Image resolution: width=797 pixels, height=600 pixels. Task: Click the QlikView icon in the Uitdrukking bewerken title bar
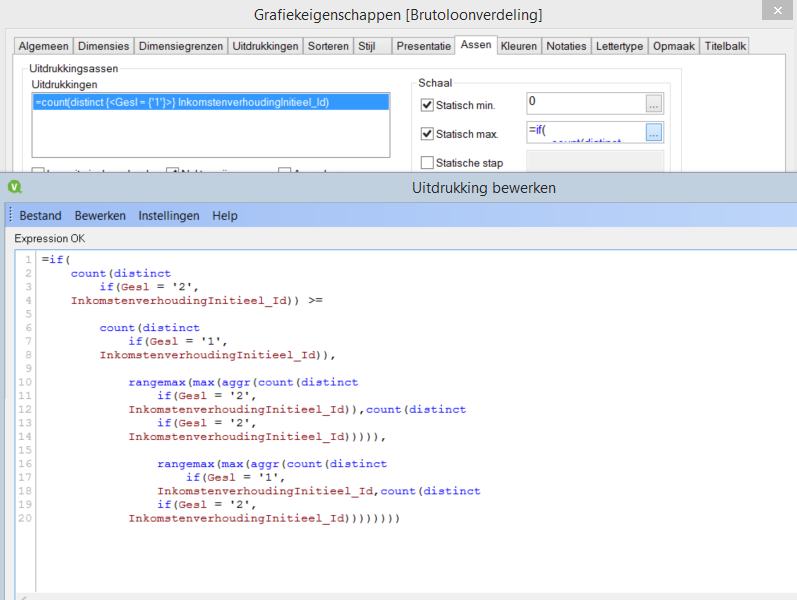(14, 187)
